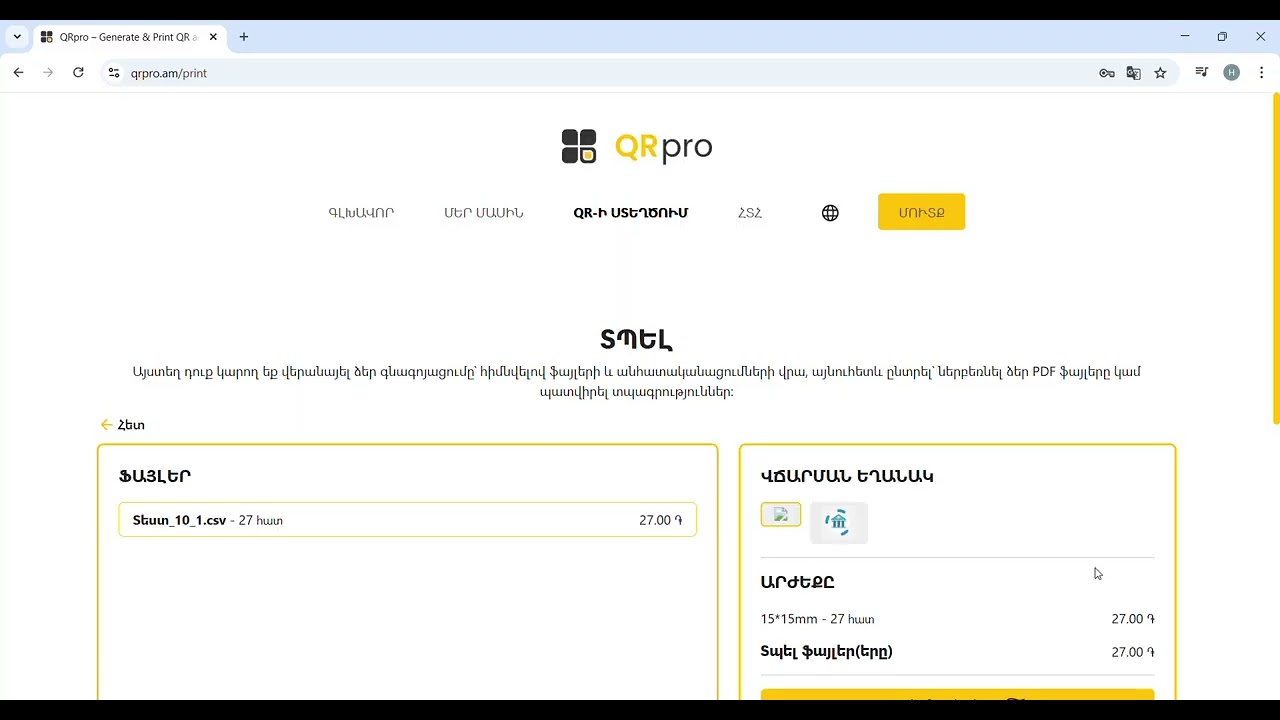Close the QRpro browser tab
Screen dimensions: 1280x720
213,37
